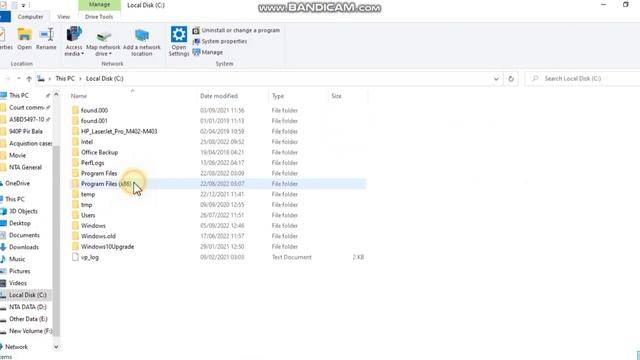Screen dimensions: 640x360
Task: Open 3D Objects in navigation pane
Action: (x=23, y=211)
